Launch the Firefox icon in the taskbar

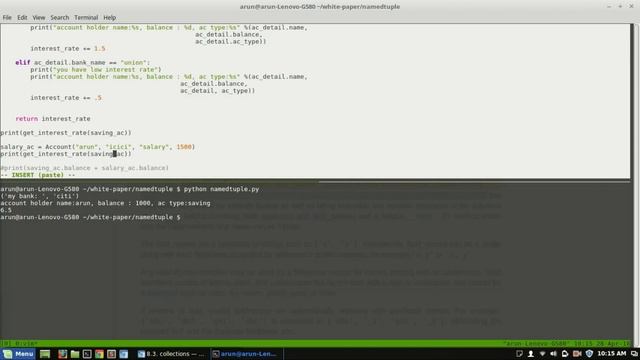pos(62,354)
